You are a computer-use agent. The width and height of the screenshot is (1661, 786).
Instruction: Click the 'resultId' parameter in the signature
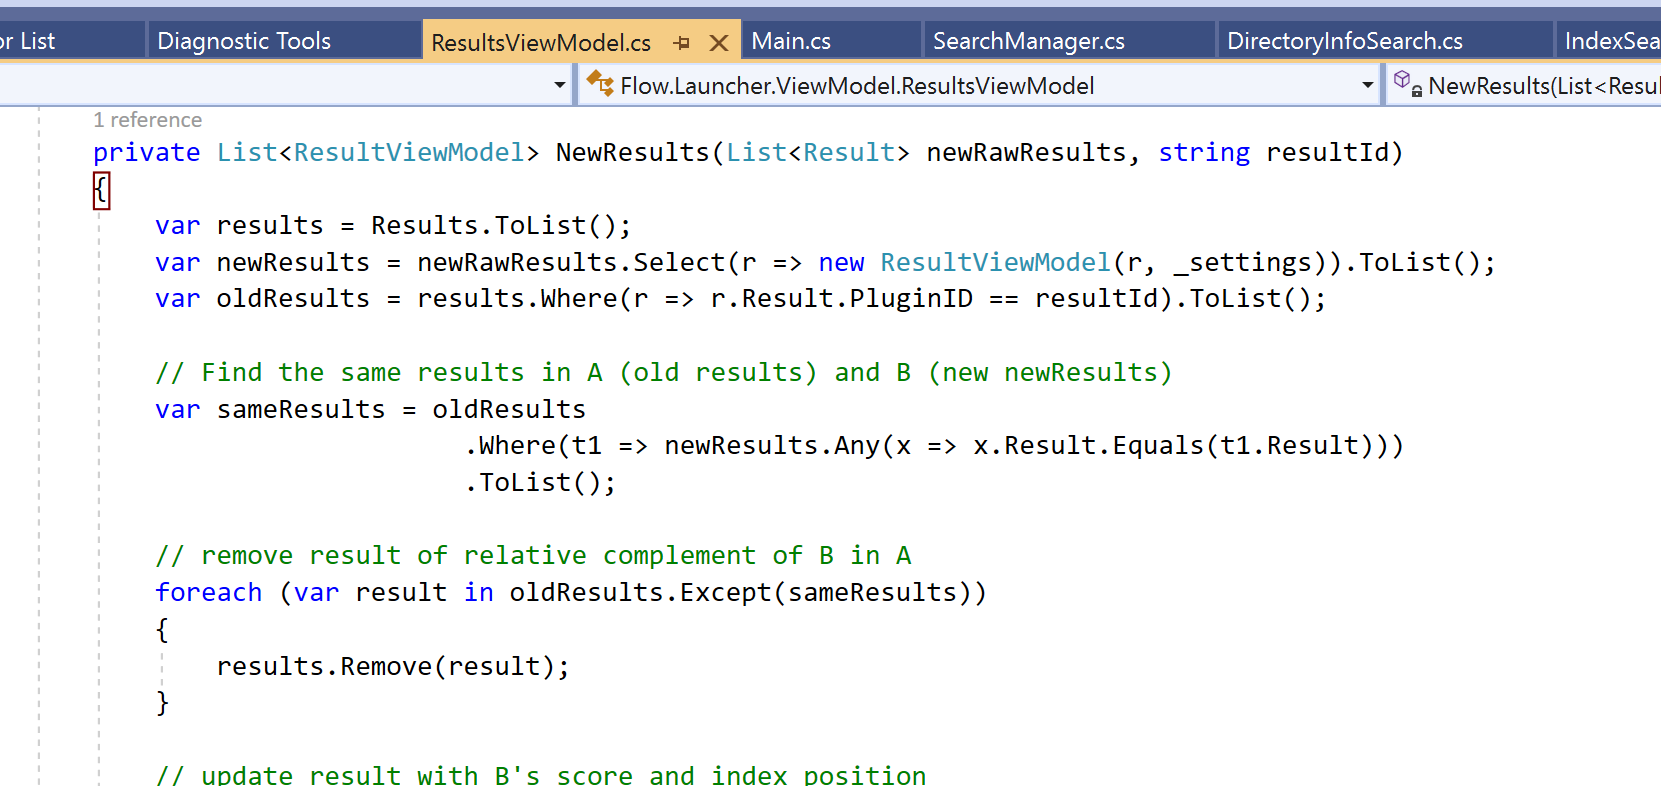tap(1327, 153)
